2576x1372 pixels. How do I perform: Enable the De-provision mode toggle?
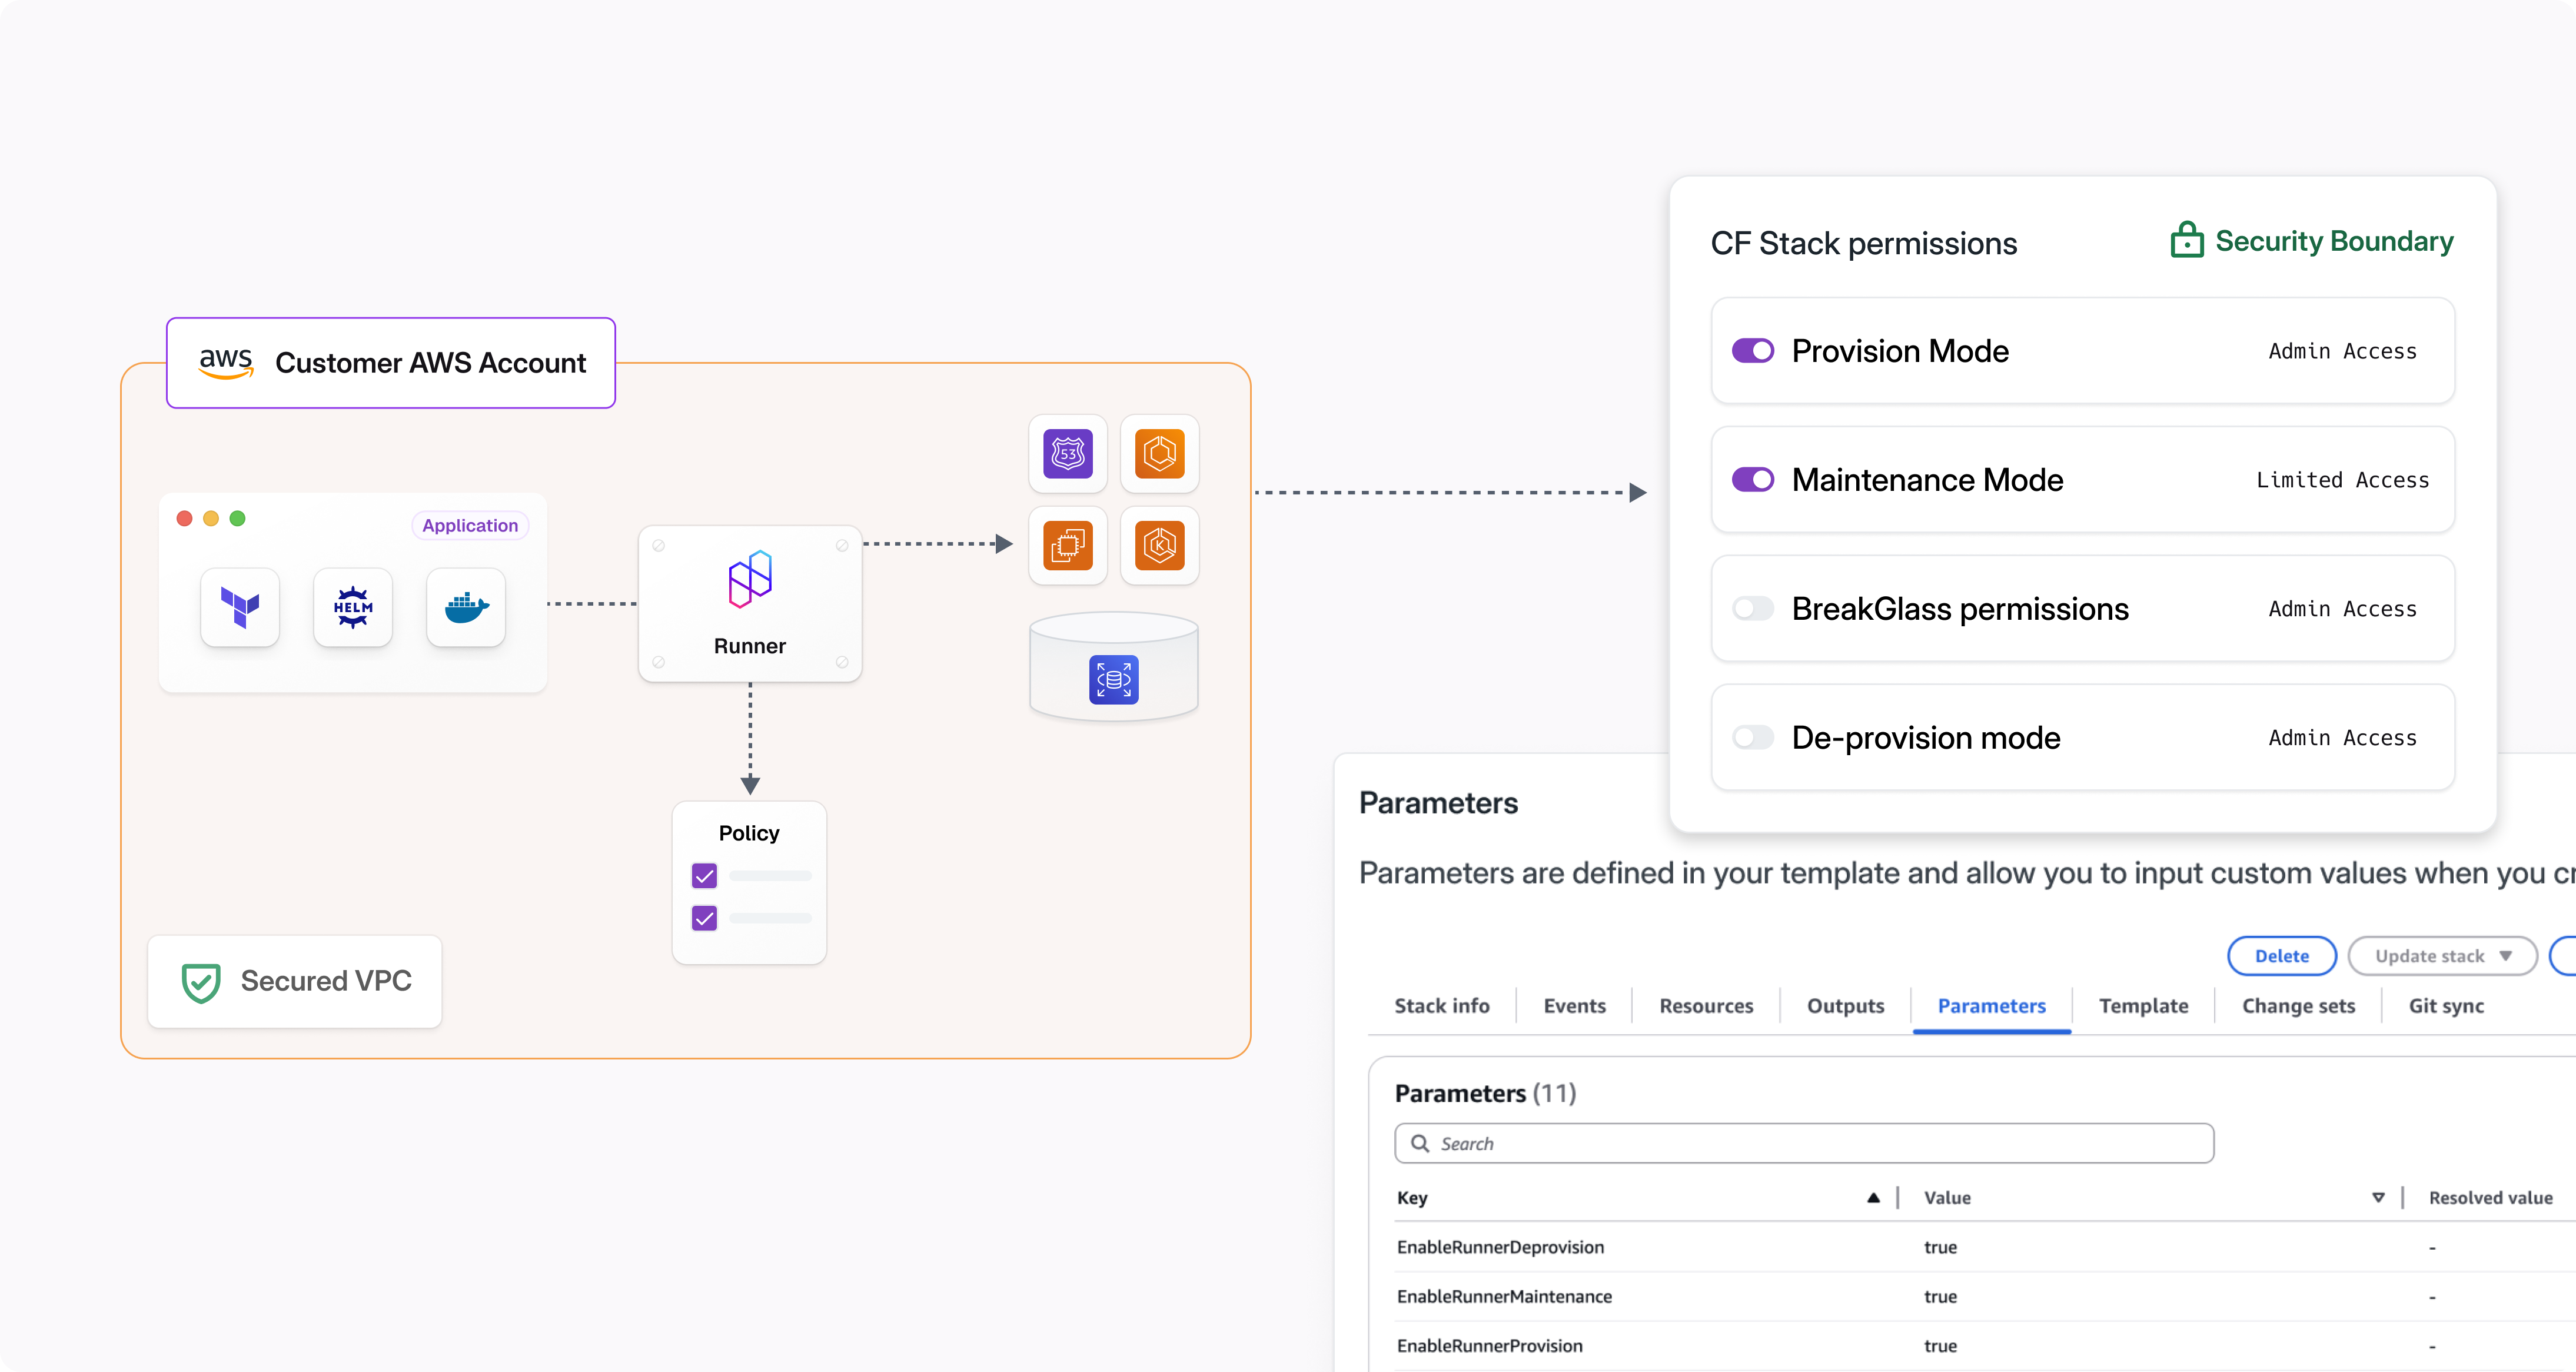pyautogui.click(x=1753, y=738)
